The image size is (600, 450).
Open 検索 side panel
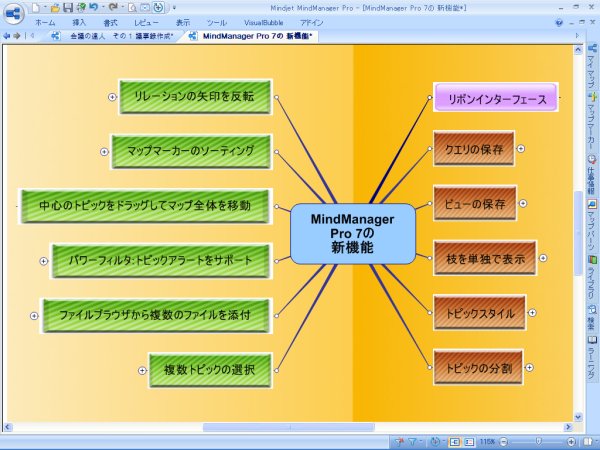pyautogui.click(x=592, y=318)
